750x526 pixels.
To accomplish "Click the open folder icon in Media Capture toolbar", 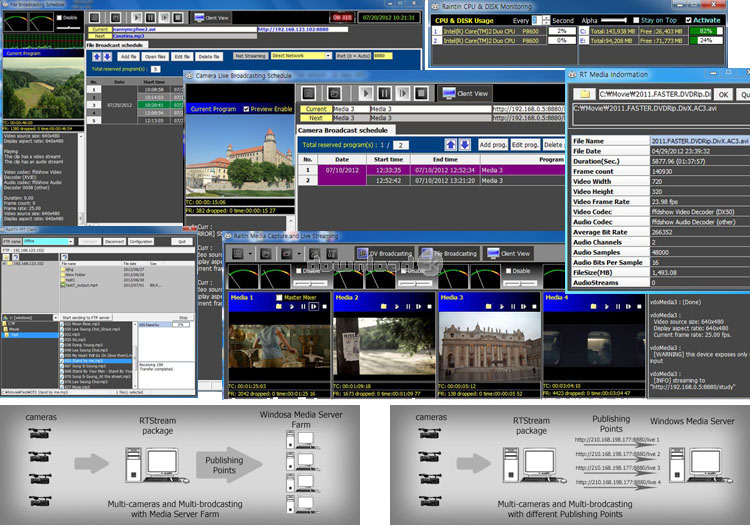I will coord(265,253).
